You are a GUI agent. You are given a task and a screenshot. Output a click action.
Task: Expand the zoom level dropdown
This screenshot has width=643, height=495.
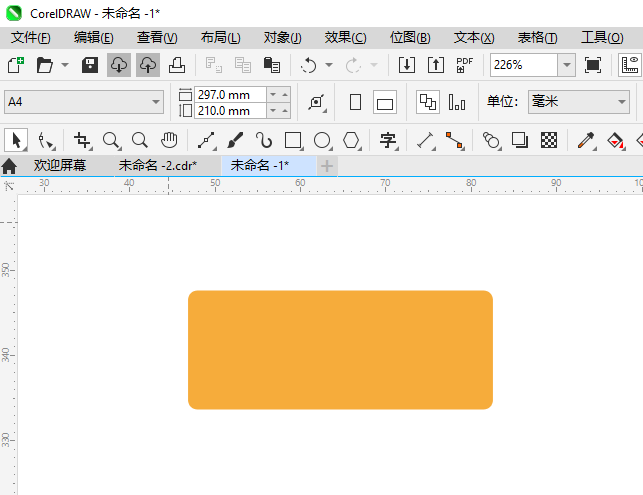coord(567,65)
